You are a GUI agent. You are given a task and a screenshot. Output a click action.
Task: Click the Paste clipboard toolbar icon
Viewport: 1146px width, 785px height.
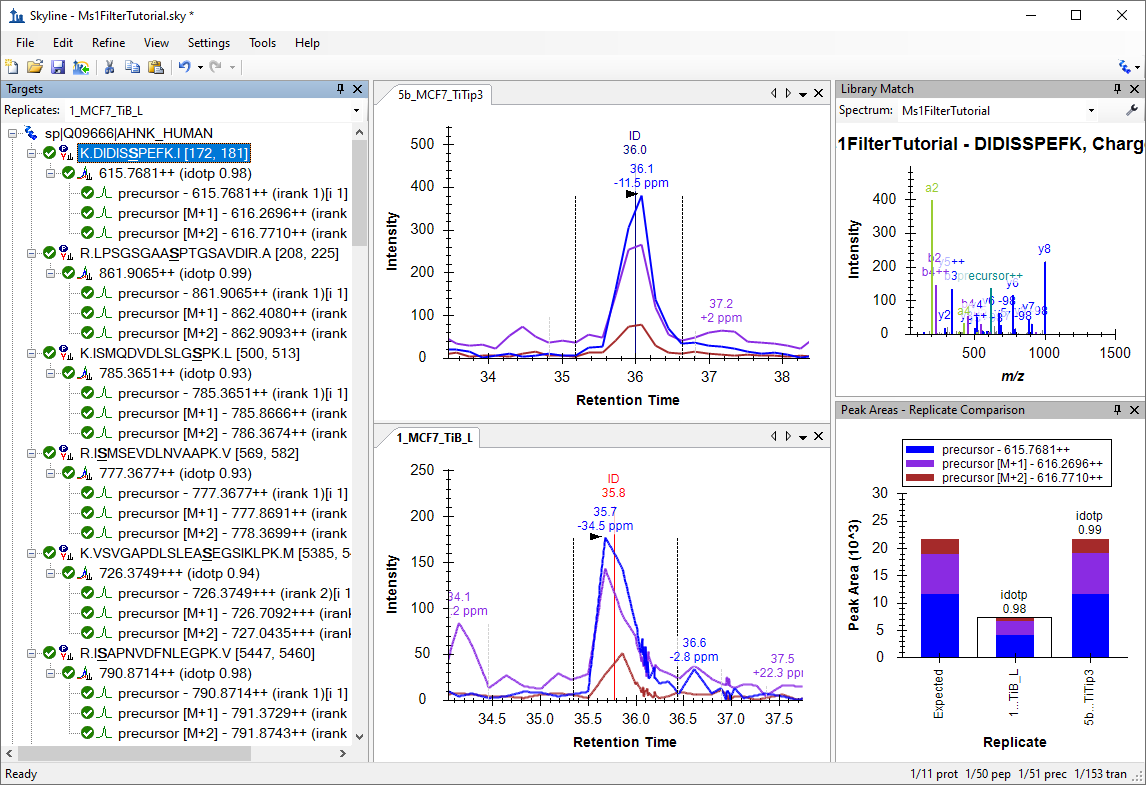coord(156,67)
